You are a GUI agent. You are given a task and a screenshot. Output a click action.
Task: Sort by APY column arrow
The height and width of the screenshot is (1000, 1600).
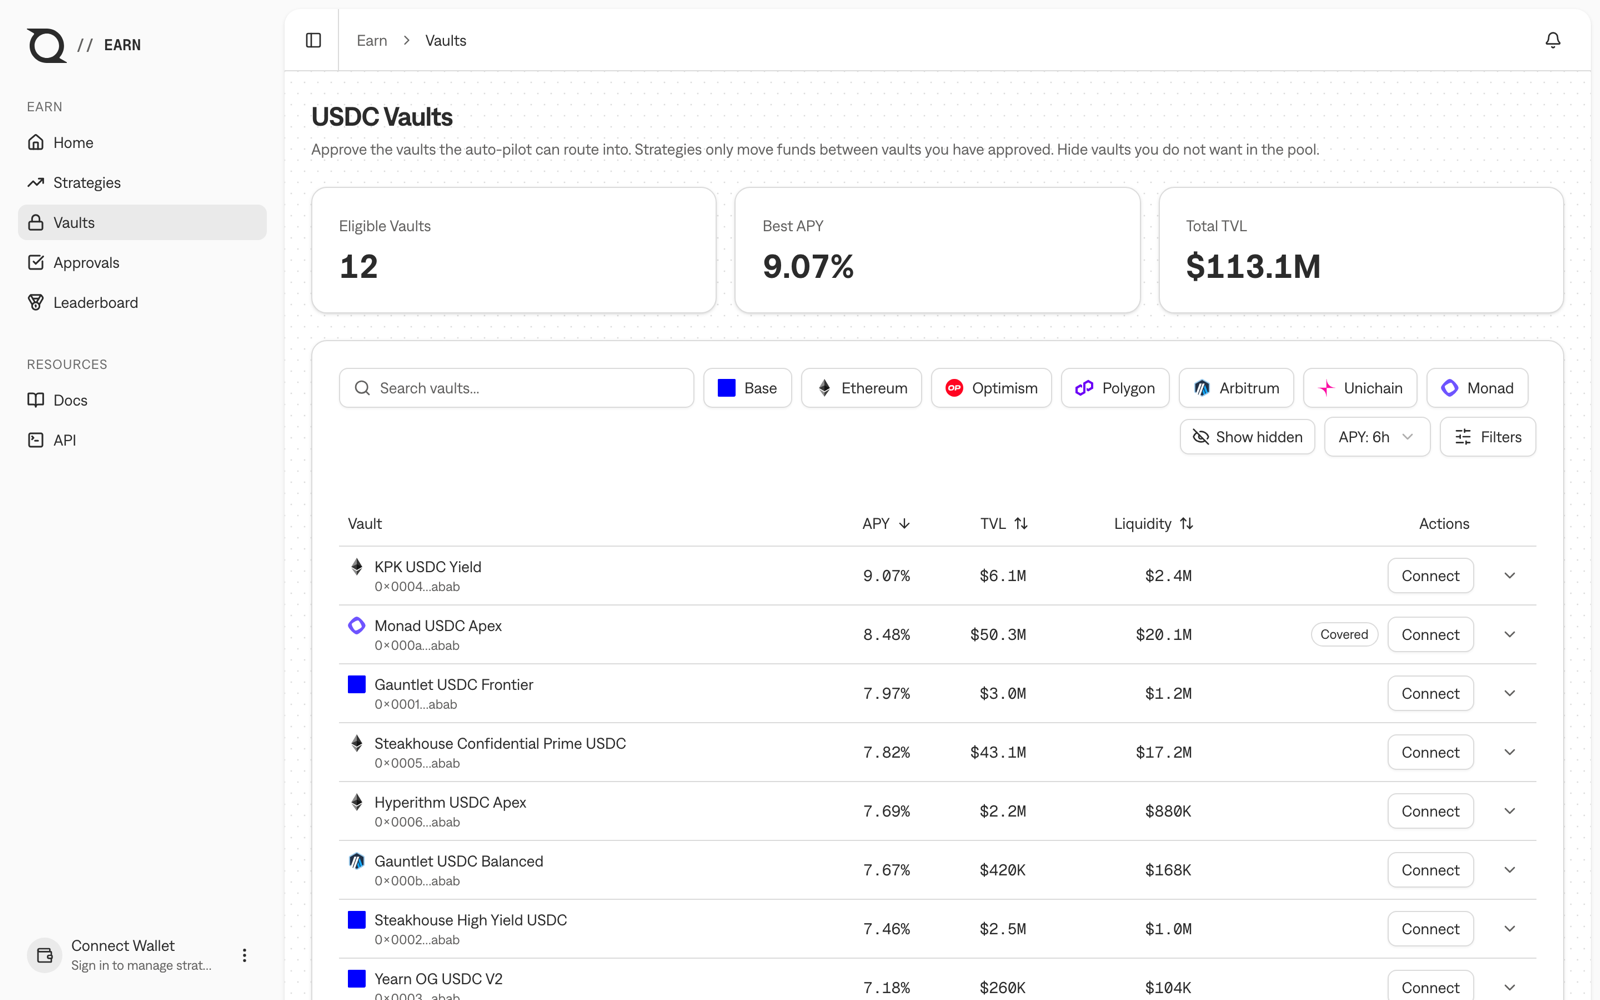[904, 524]
